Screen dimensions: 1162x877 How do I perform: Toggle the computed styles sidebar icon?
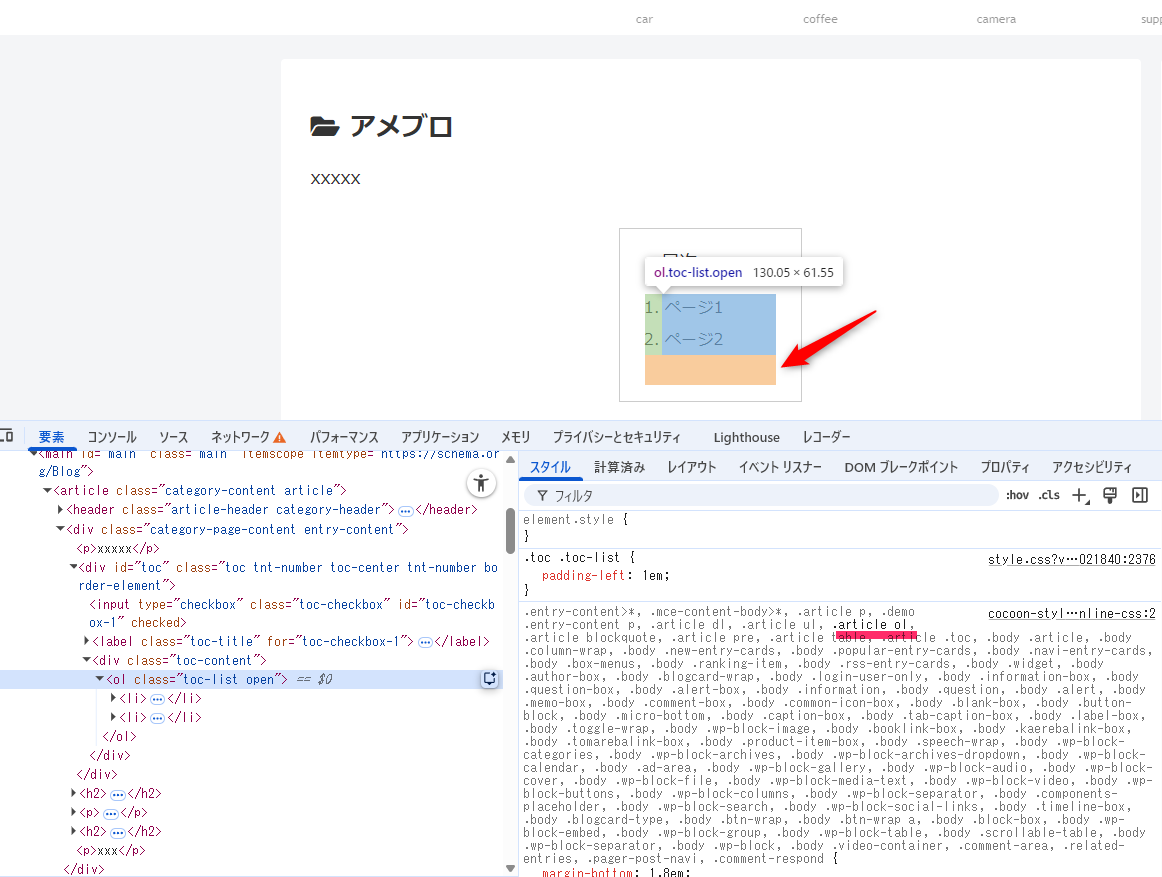coord(1139,496)
